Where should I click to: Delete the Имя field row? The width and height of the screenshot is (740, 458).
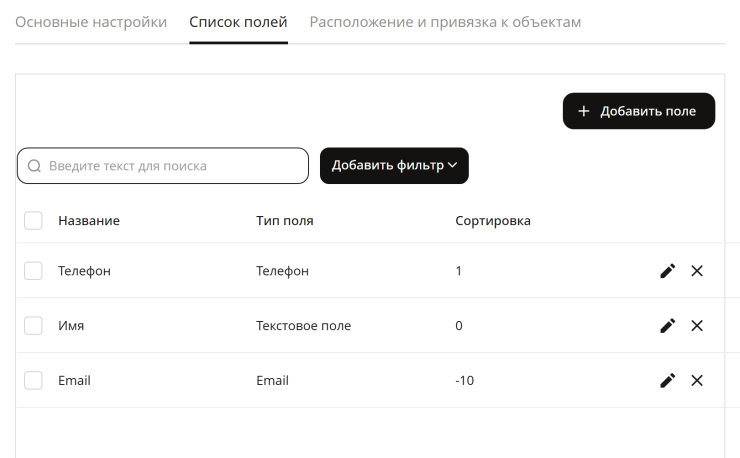[x=697, y=326]
